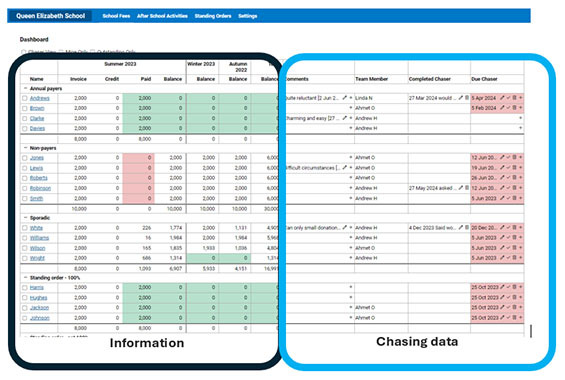Collapse the Annual payers group
565x380 pixels.
coord(25,88)
